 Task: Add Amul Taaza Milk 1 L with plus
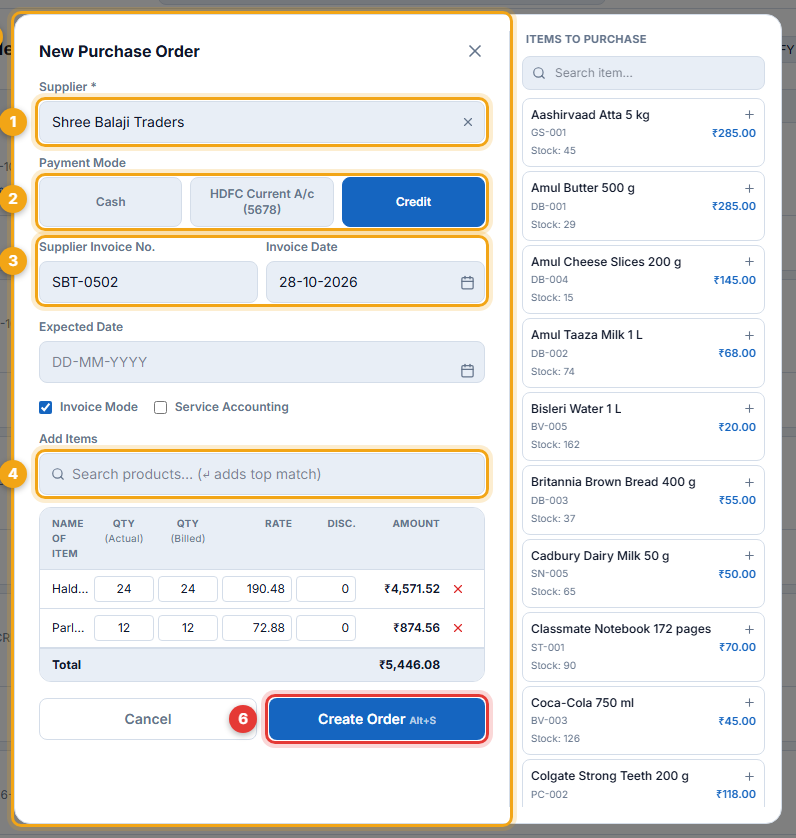click(x=749, y=336)
